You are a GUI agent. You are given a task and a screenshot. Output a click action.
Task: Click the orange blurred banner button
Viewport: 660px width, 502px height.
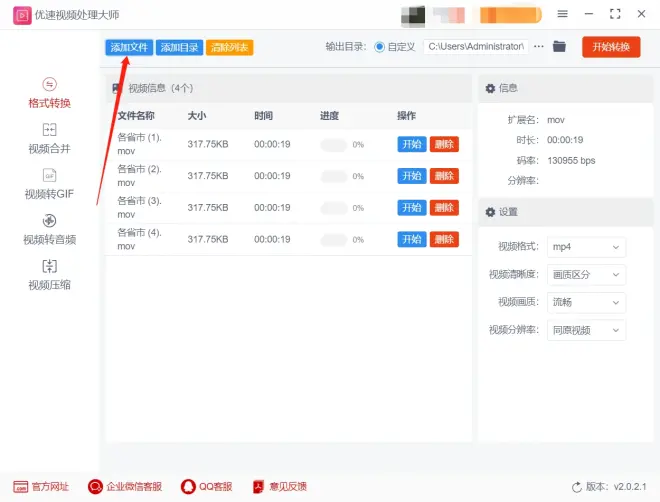click(511, 16)
